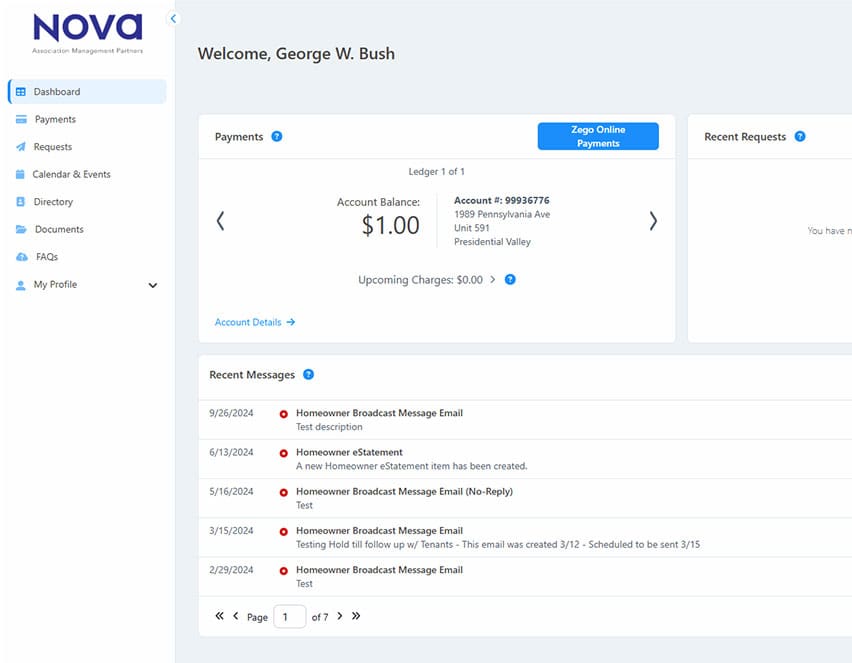Viewport: 852px width, 663px height.
Task: Open the Requests menu item
Action: pyautogui.click(x=53, y=147)
